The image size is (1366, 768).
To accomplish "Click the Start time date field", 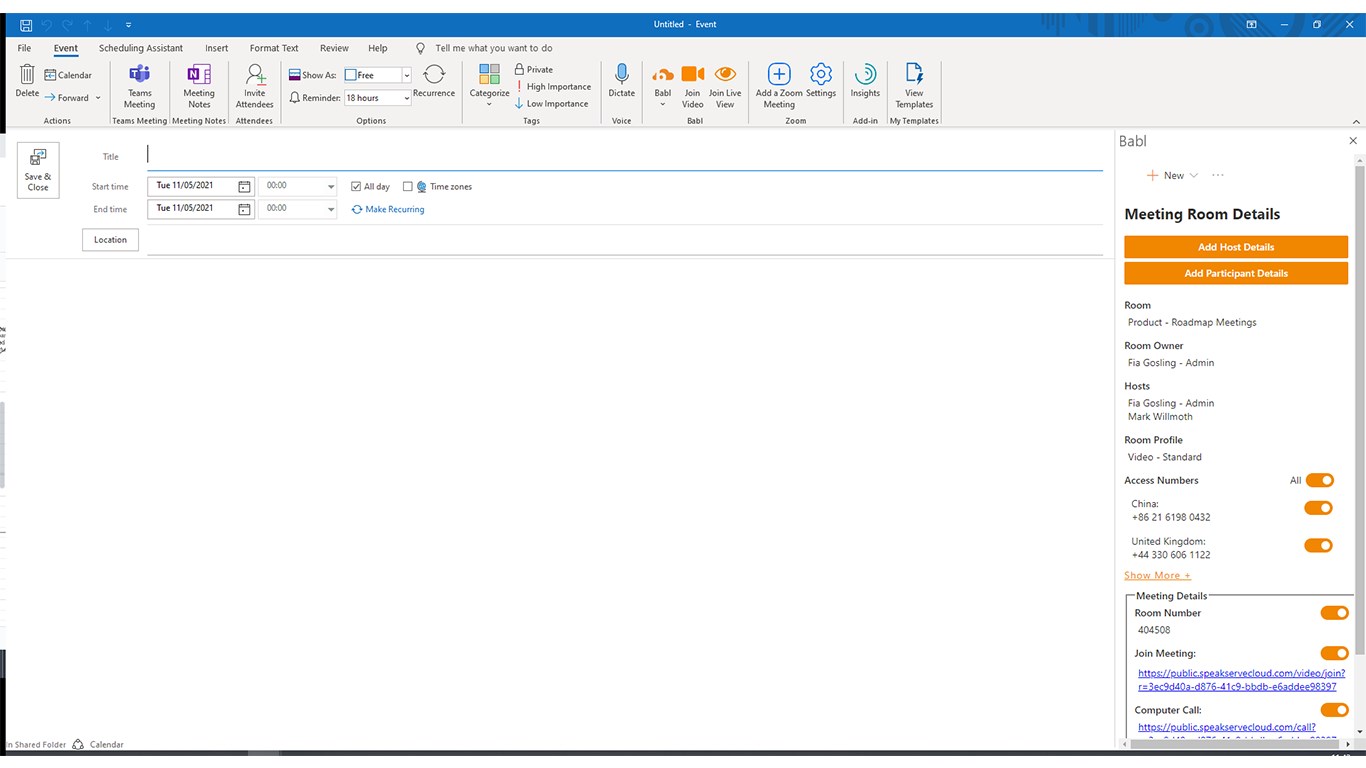I will [x=193, y=187].
